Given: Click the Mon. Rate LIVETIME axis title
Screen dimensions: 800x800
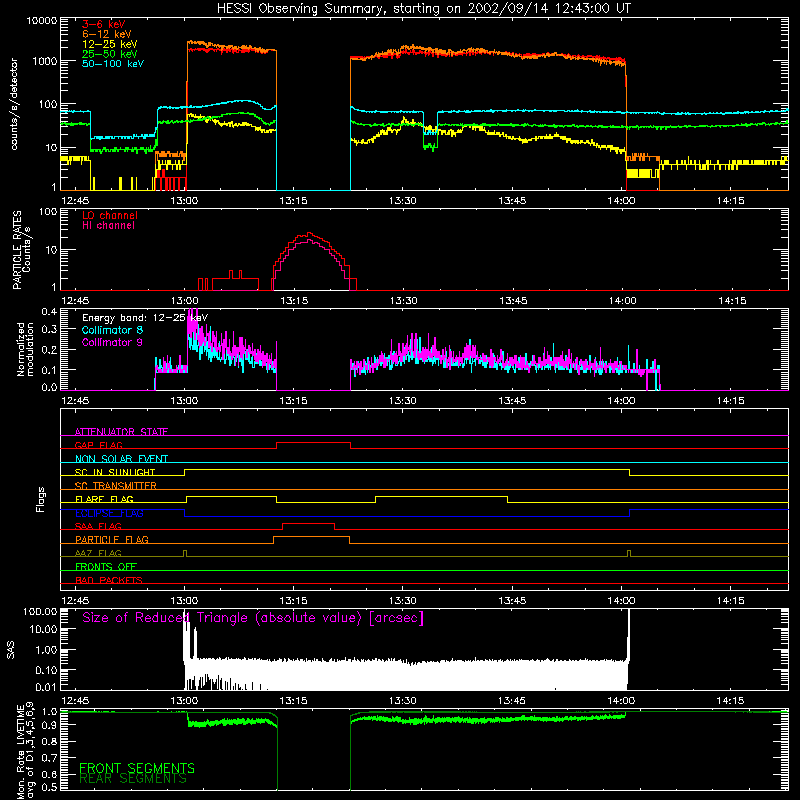Looking at the screenshot, I should coord(26,751).
